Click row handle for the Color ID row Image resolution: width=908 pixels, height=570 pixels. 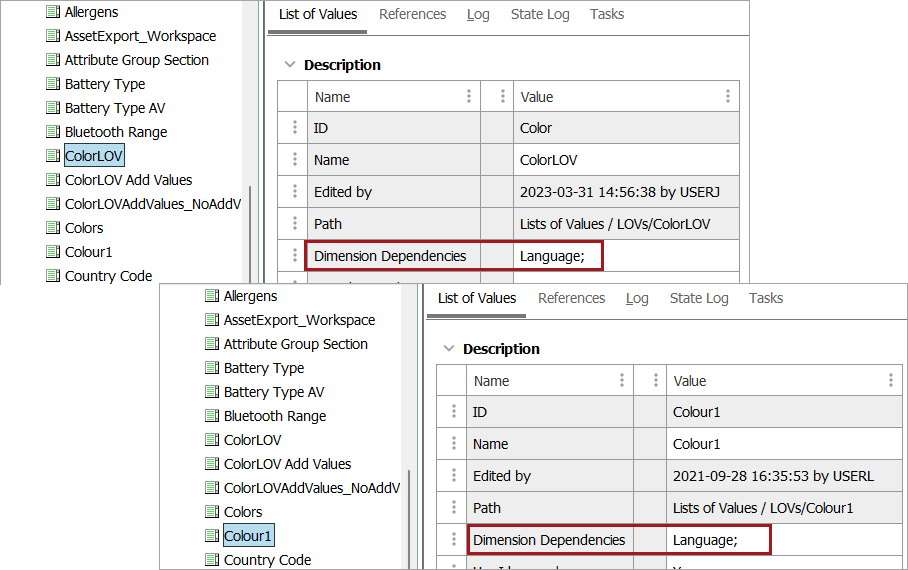point(295,128)
